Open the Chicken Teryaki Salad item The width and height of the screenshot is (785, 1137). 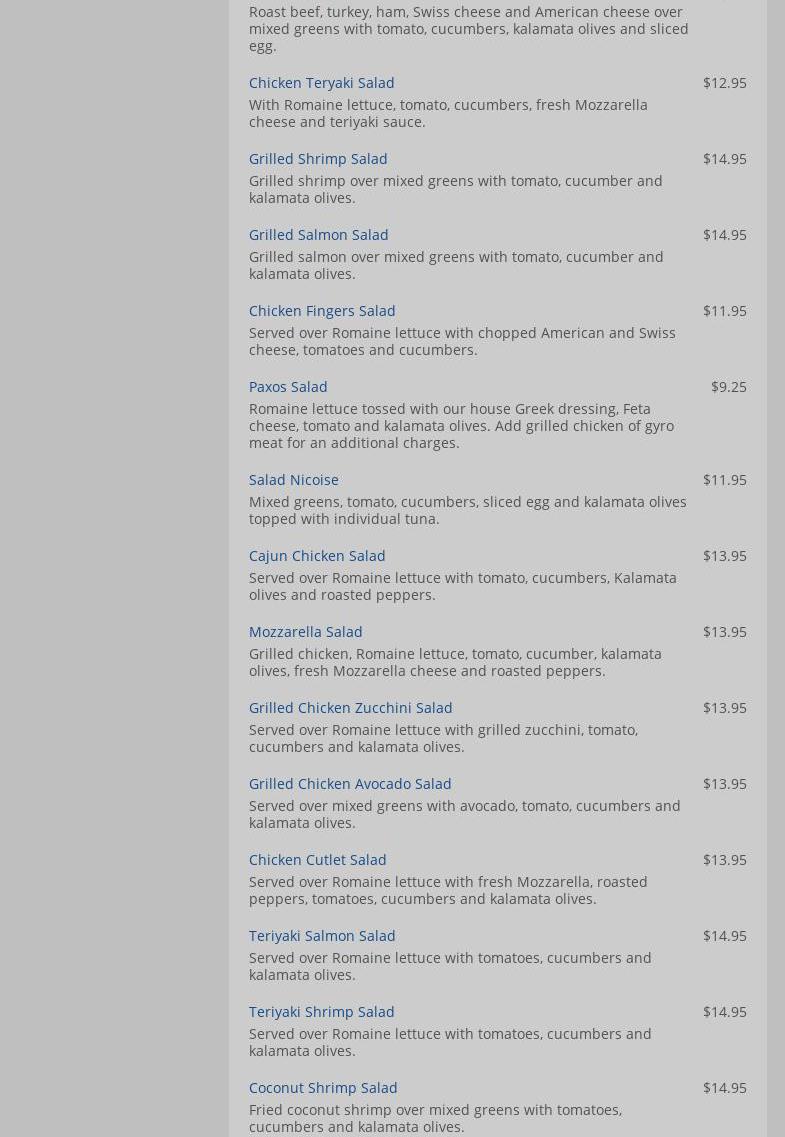pyautogui.click(x=321, y=83)
